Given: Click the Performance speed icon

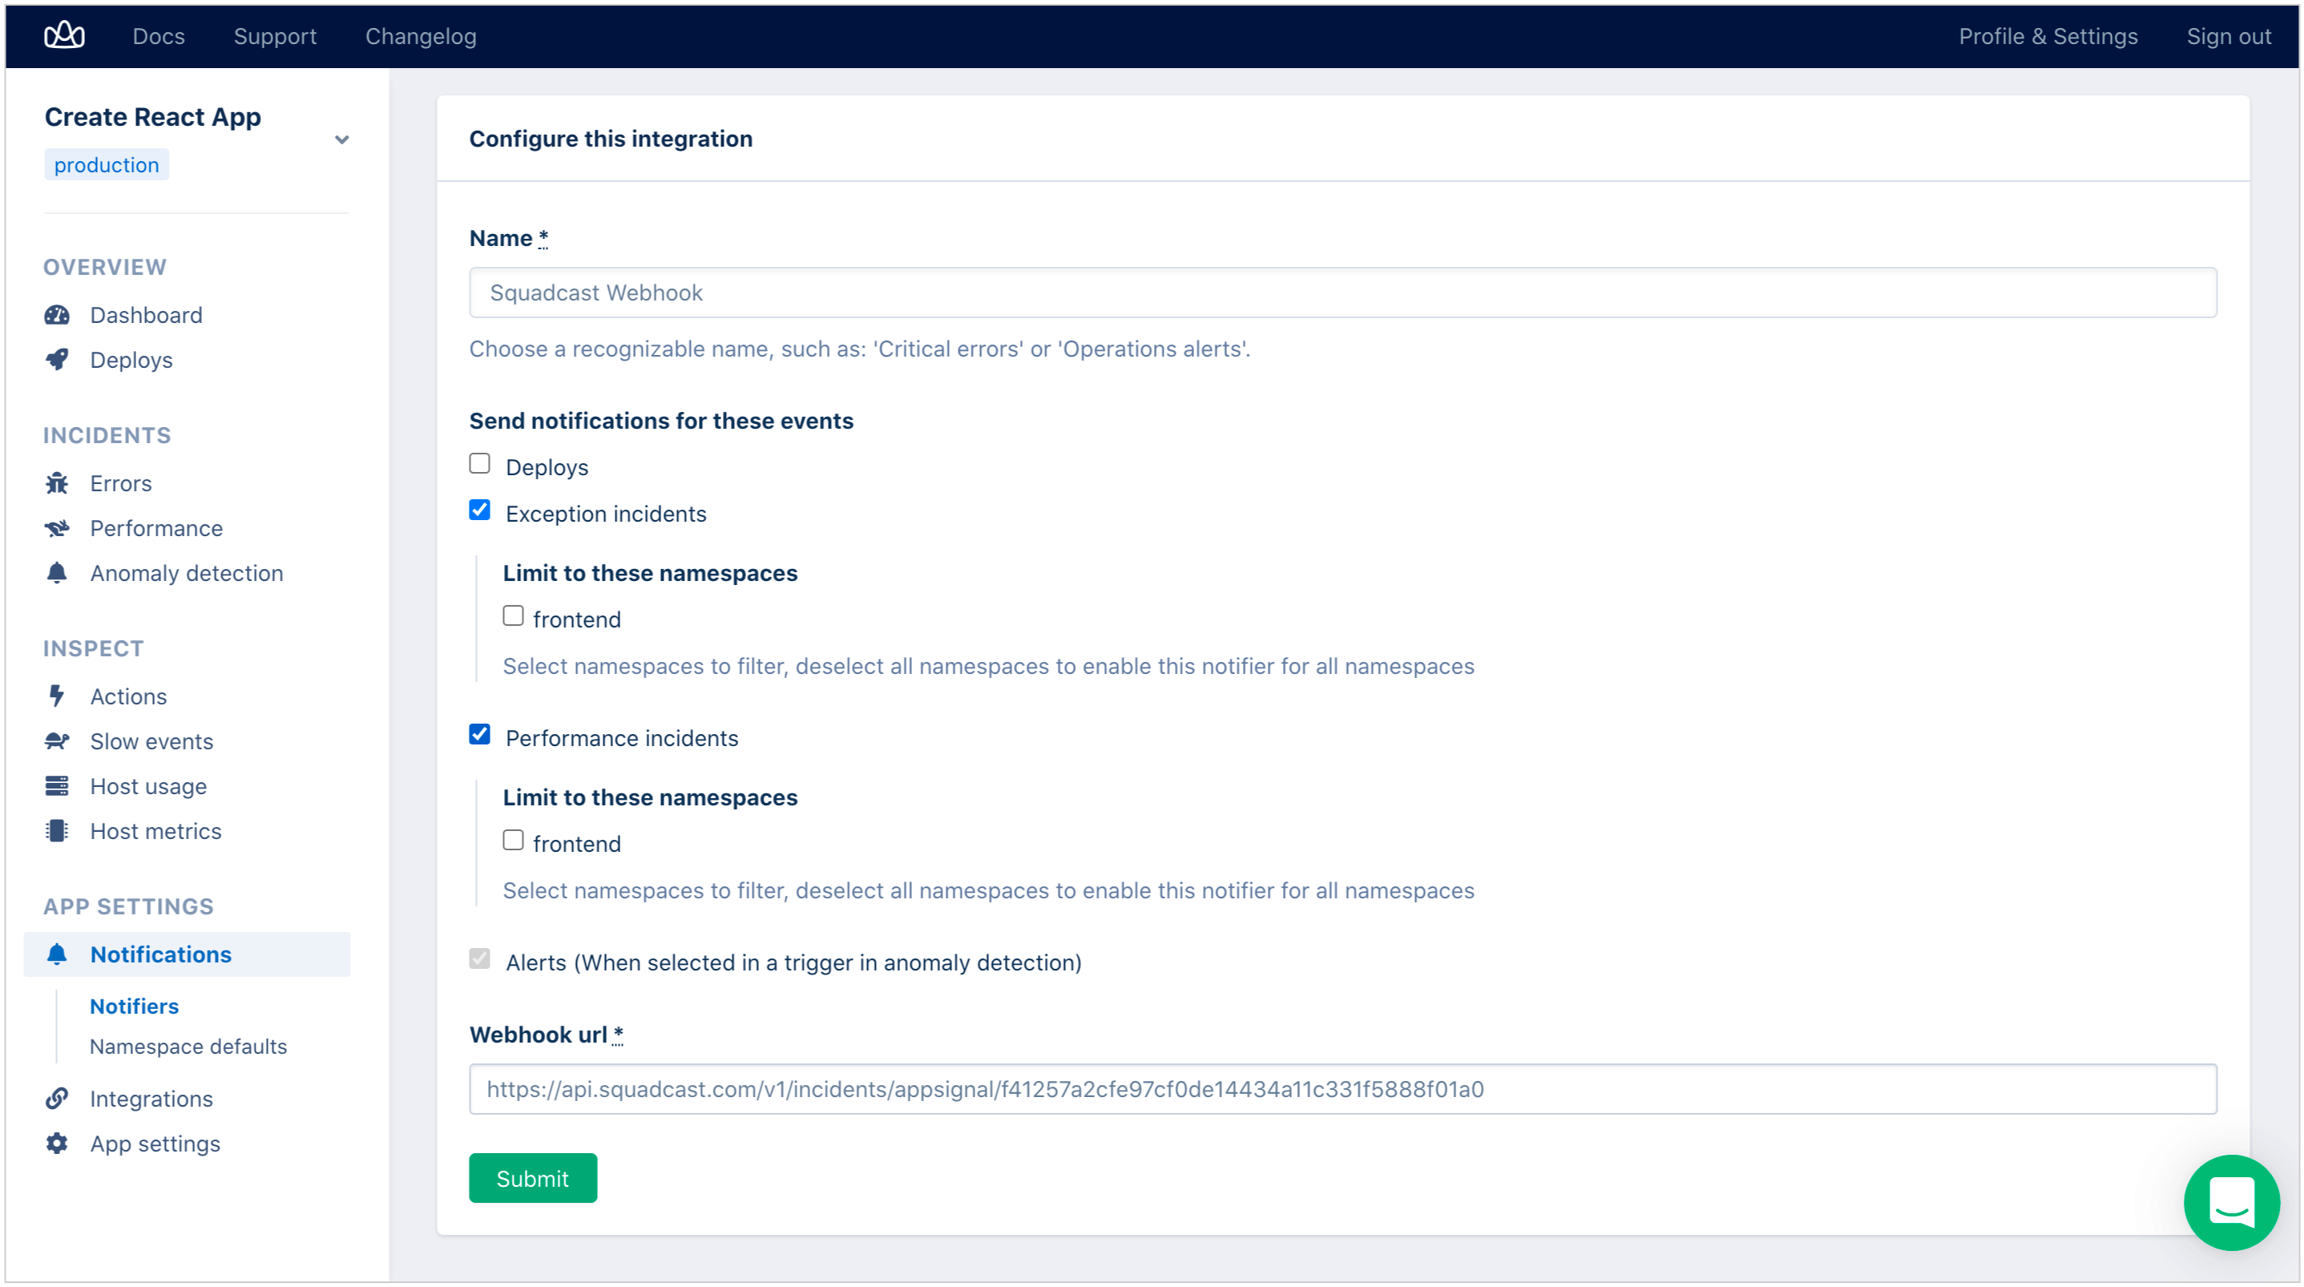Looking at the screenshot, I should coord(57,528).
